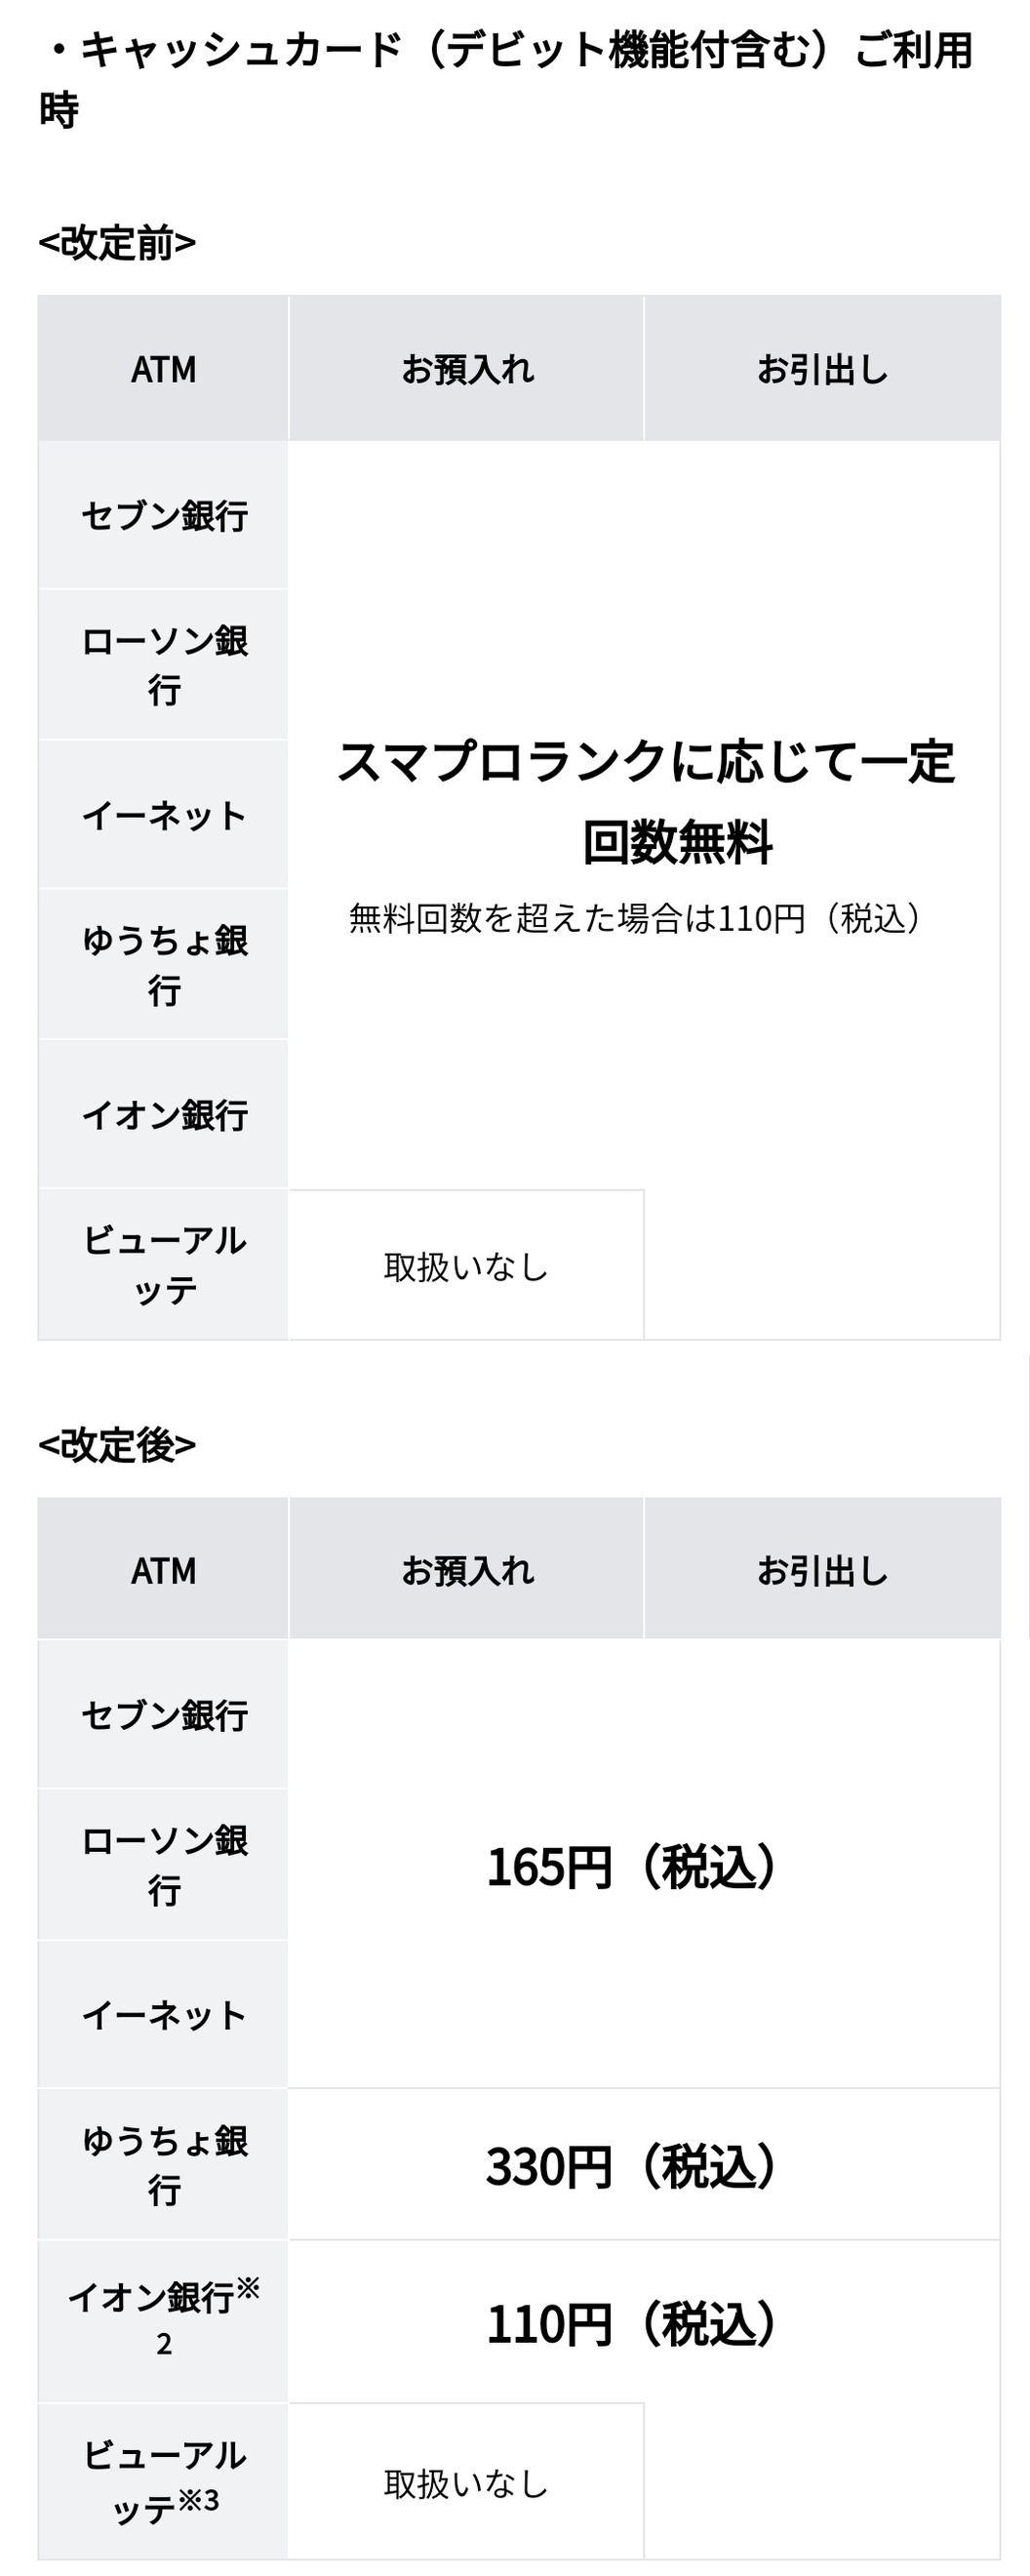Click the スマプロランクに応じて一定回数無料 text
Viewport: 1030px width, 2576px height.
click(645, 801)
